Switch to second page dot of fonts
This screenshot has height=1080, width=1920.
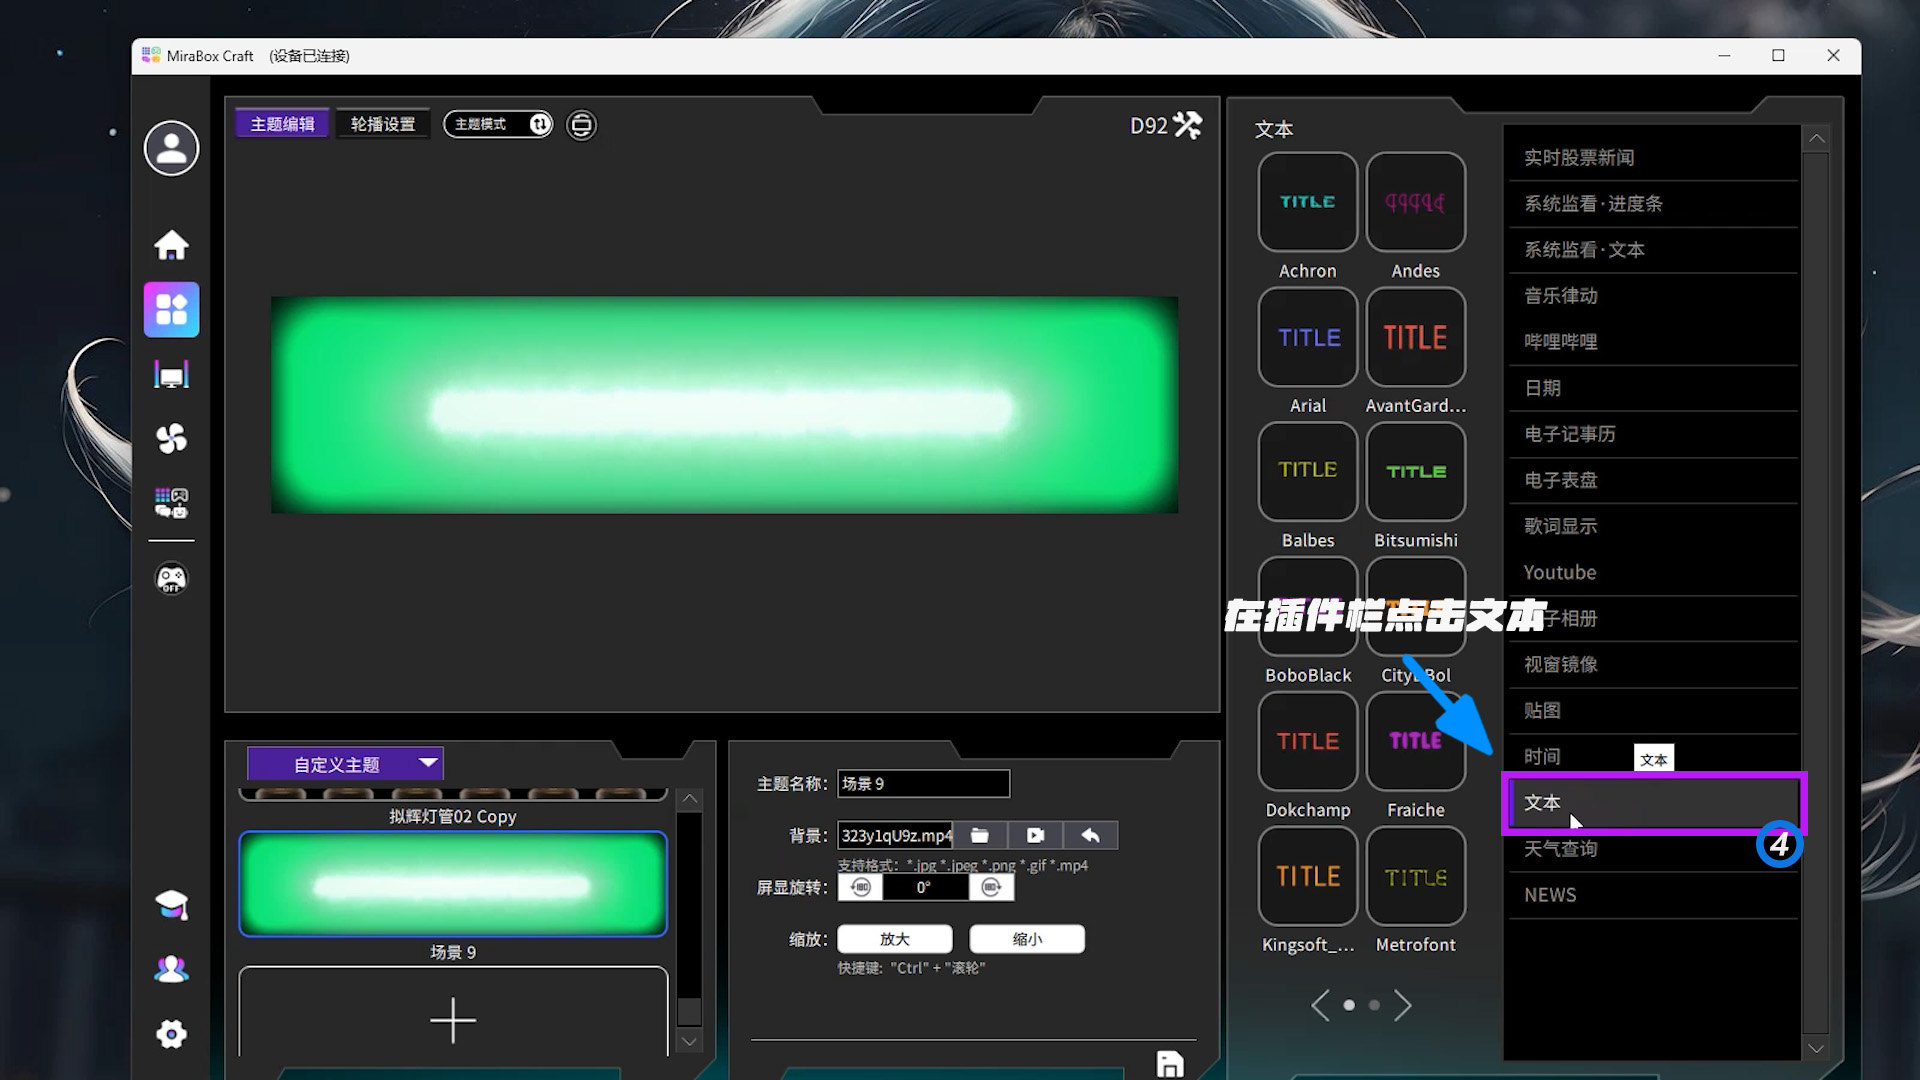1374,1005
